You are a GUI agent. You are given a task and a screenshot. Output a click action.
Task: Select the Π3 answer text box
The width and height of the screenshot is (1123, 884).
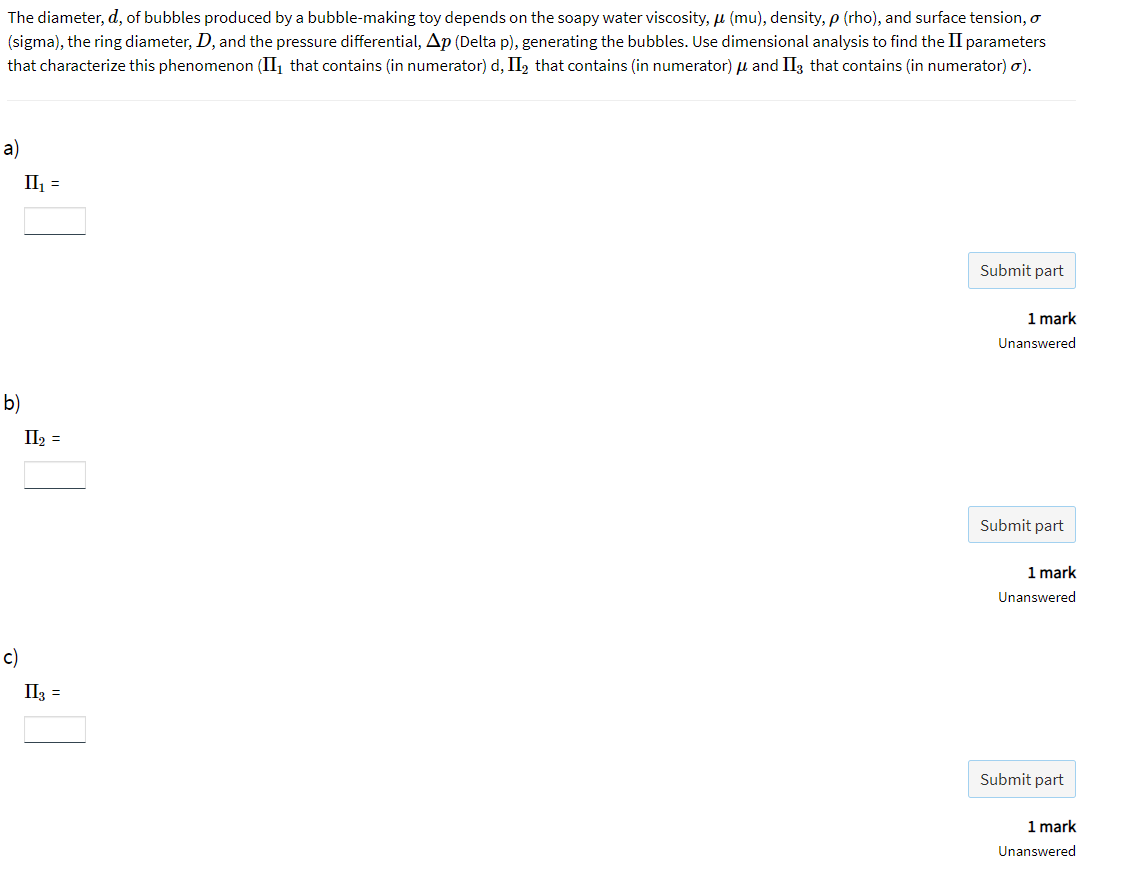tap(54, 729)
